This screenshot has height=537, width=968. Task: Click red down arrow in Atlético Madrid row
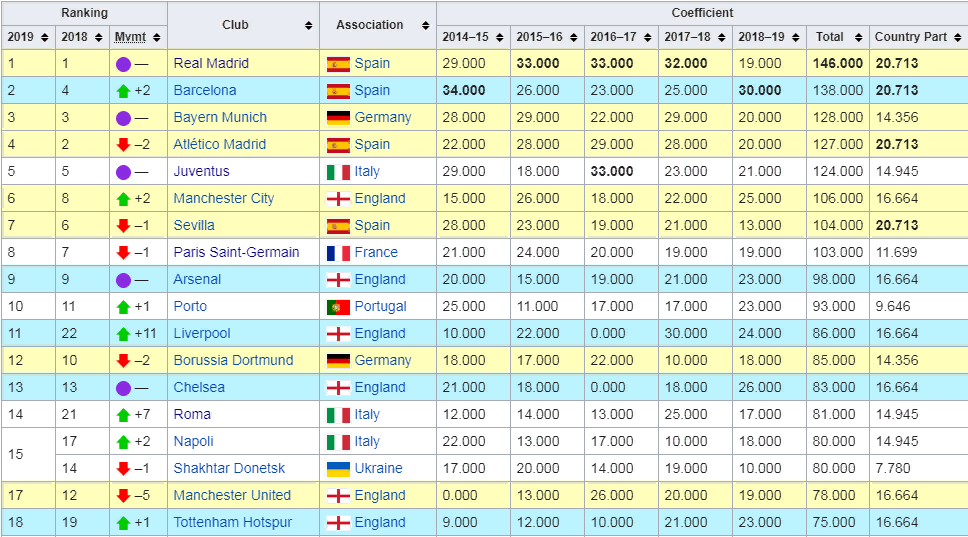[123, 144]
